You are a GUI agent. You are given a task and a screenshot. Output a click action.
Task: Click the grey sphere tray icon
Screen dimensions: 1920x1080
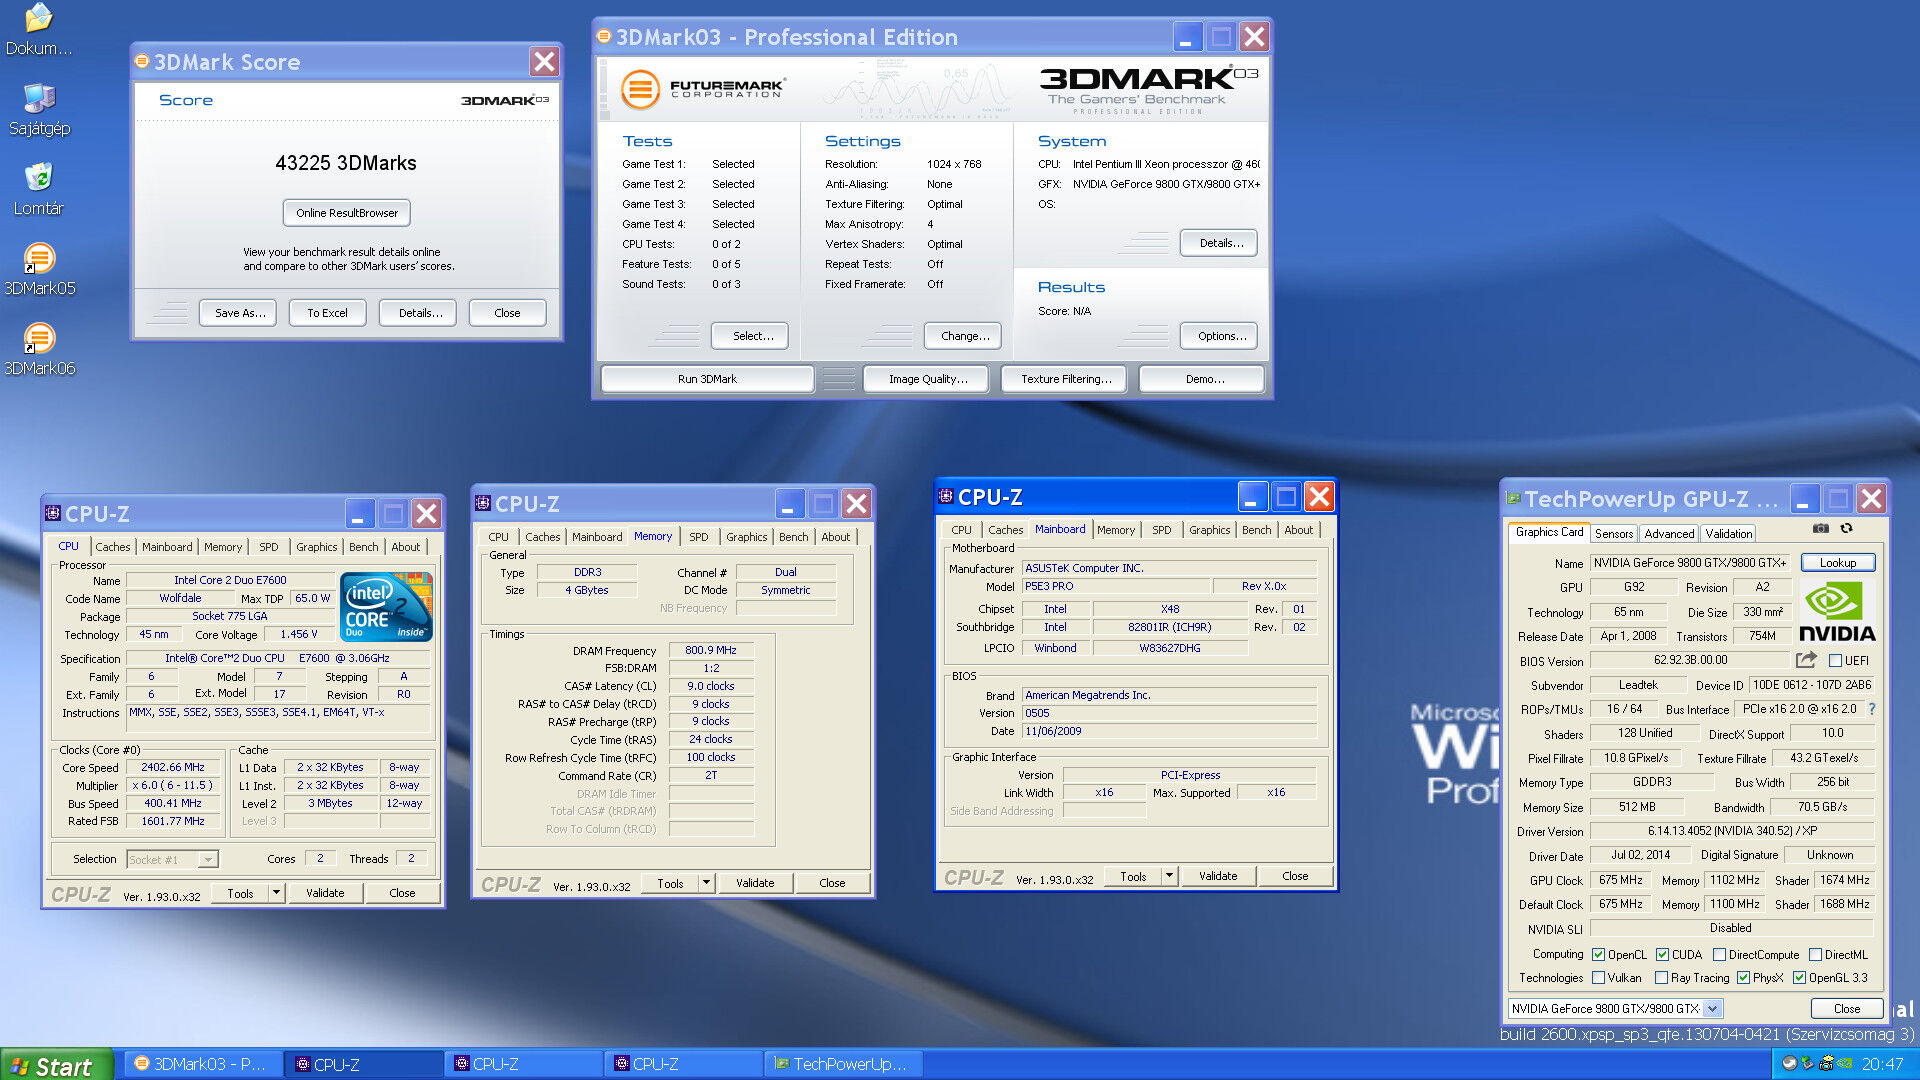pyautogui.click(x=1789, y=1064)
